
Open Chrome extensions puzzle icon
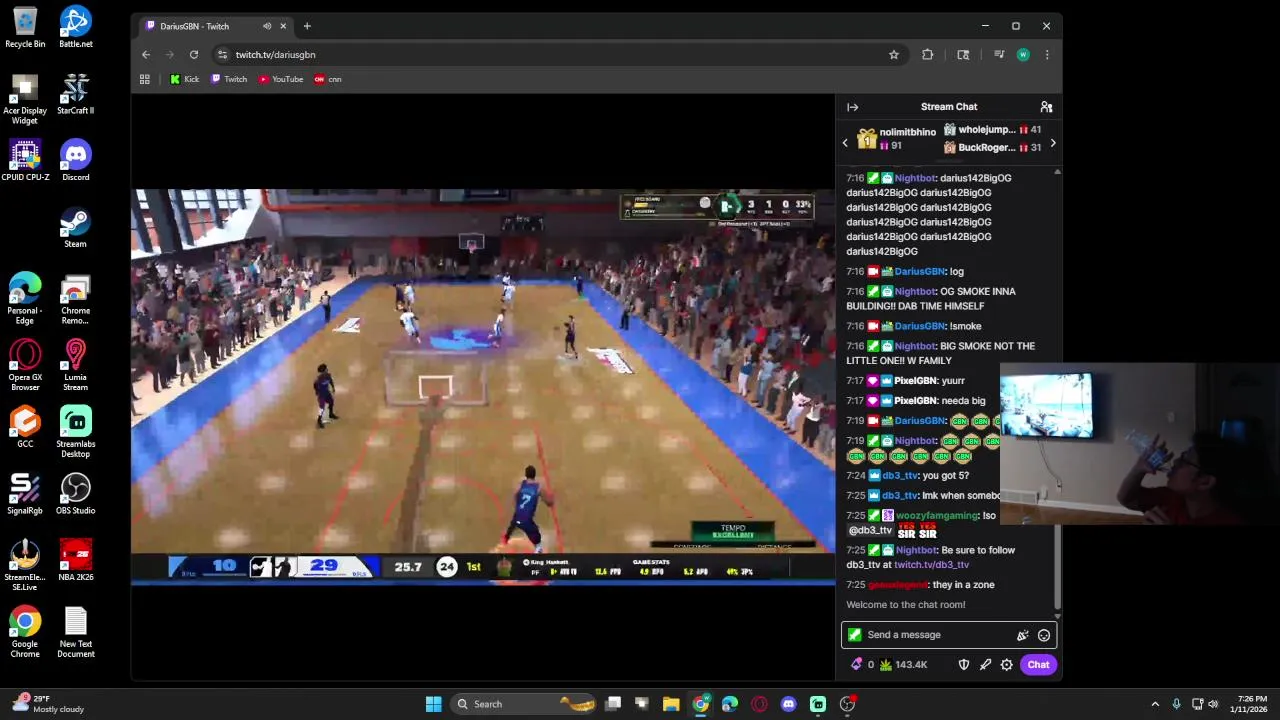(x=928, y=55)
